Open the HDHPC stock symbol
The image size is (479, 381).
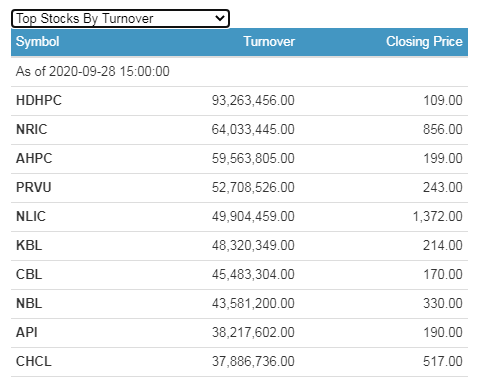pyautogui.click(x=39, y=100)
